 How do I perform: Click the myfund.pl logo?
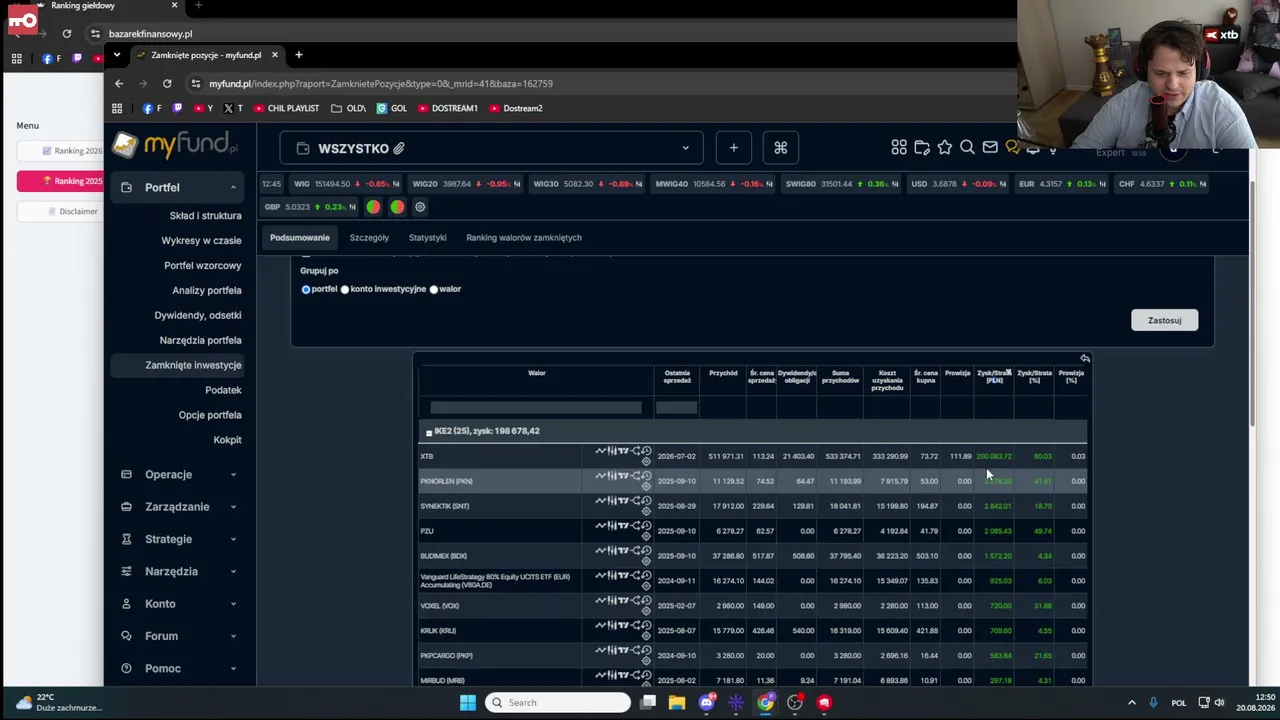click(175, 145)
